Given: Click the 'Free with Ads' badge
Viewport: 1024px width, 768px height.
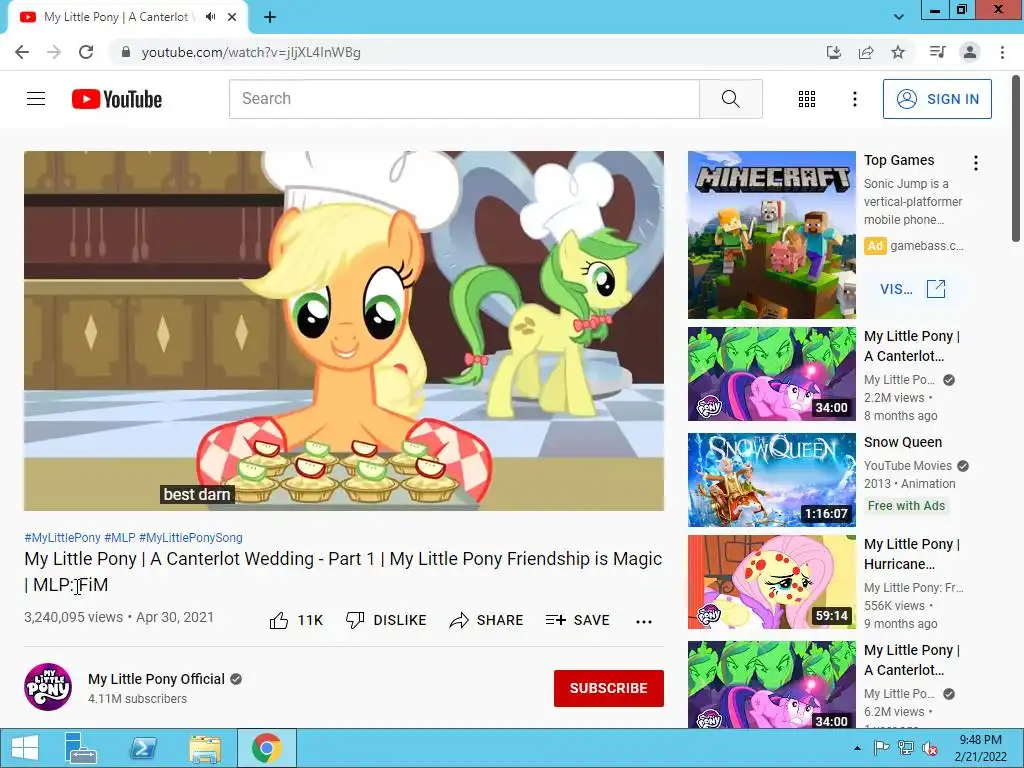Looking at the screenshot, I should point(906,505).
